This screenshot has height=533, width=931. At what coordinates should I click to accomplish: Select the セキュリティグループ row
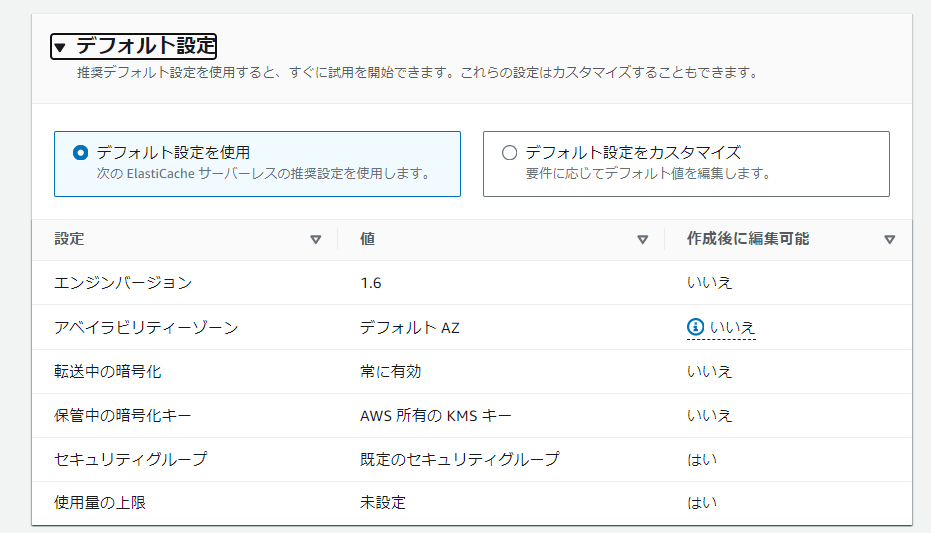pyautogui.click(x=472, y=459)
